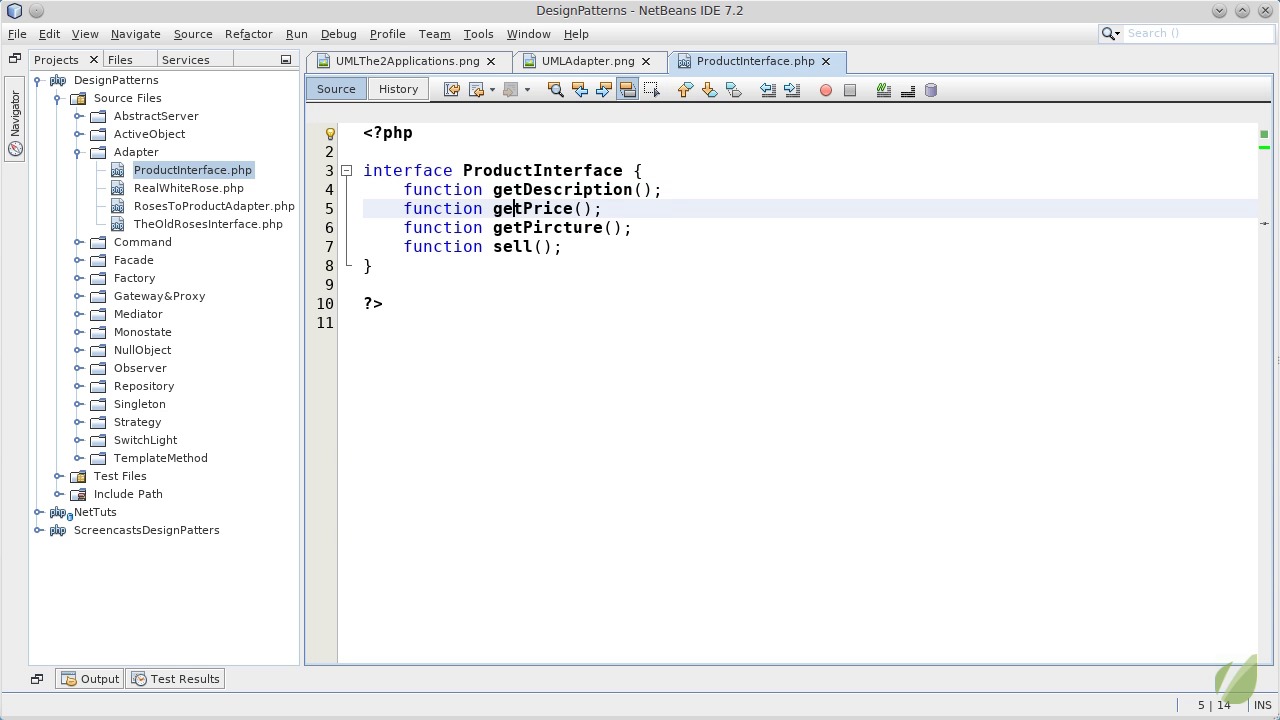The width and height of the screenshot is (1280, 720).
Task: Switch editor to History view
Action: (398, 89)
